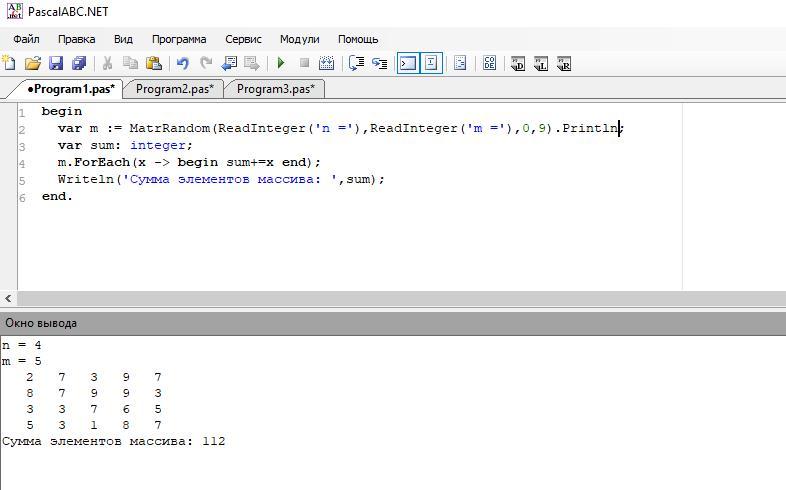Switch to the Program2.pas tab

(x=174, y=89)
